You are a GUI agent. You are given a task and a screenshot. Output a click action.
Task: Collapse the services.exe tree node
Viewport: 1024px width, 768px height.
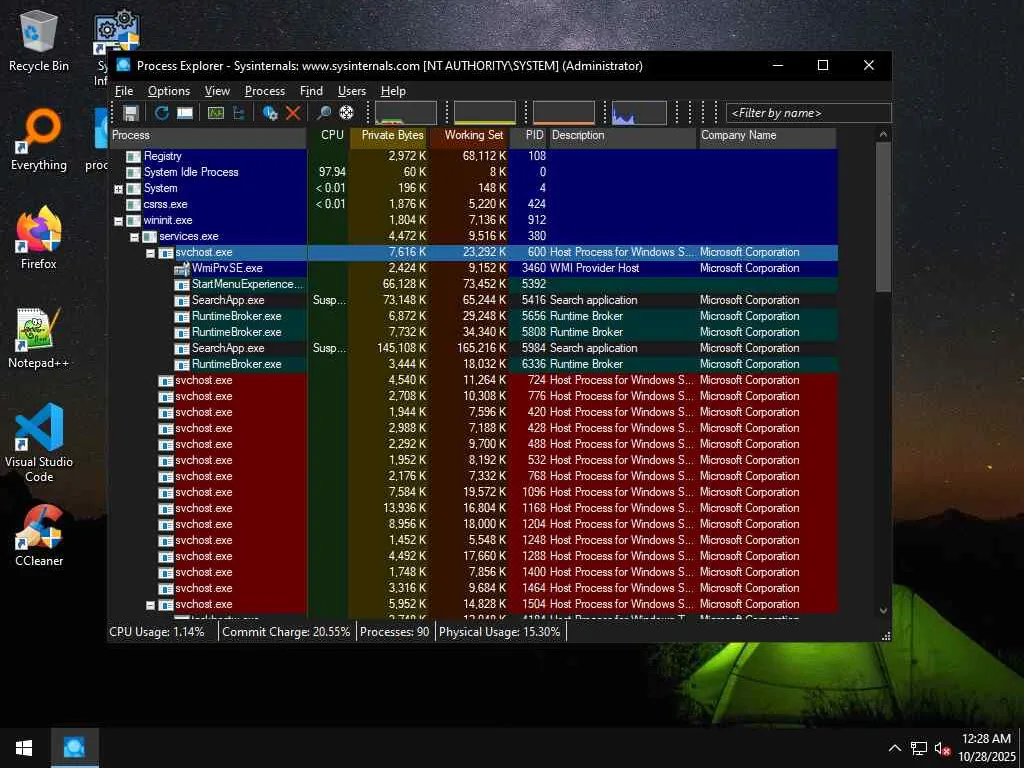(135, 237)
